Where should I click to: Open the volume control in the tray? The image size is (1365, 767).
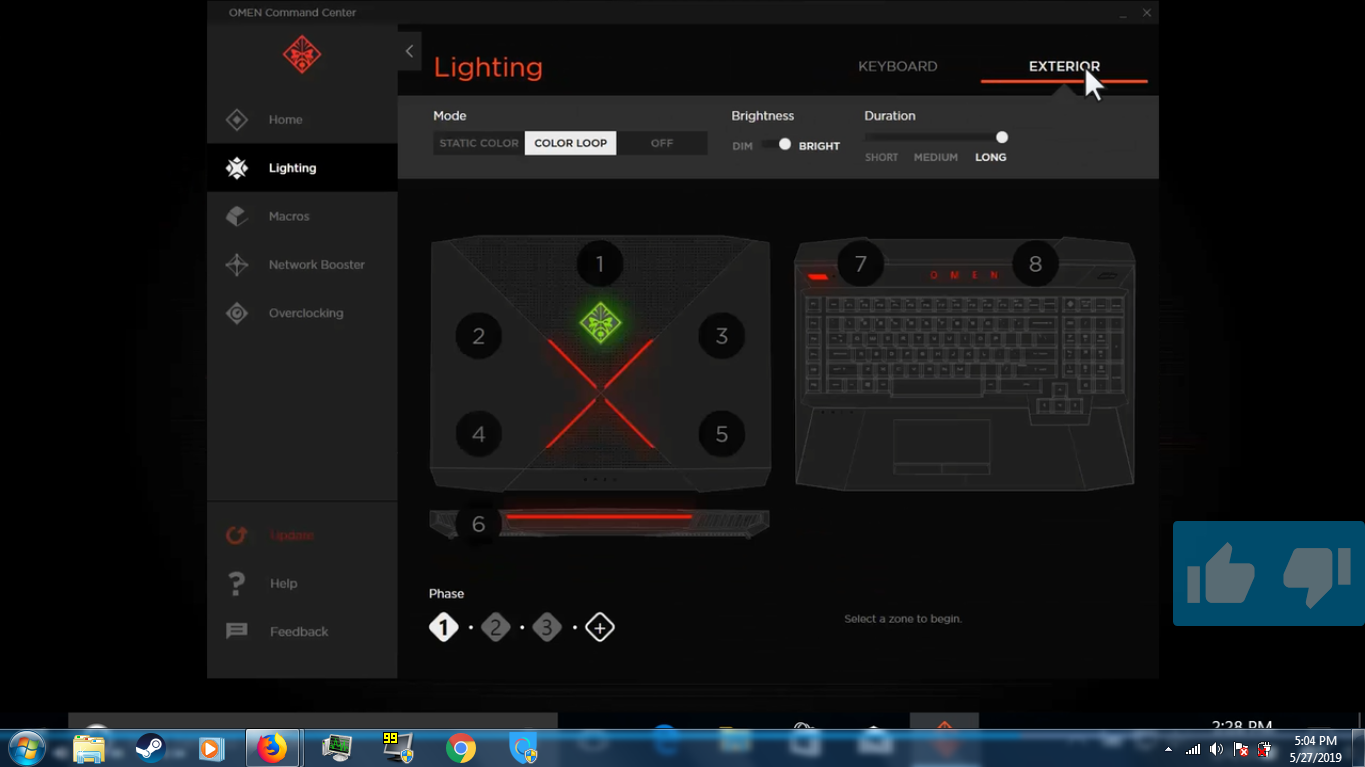click(x=1217, y=749)
